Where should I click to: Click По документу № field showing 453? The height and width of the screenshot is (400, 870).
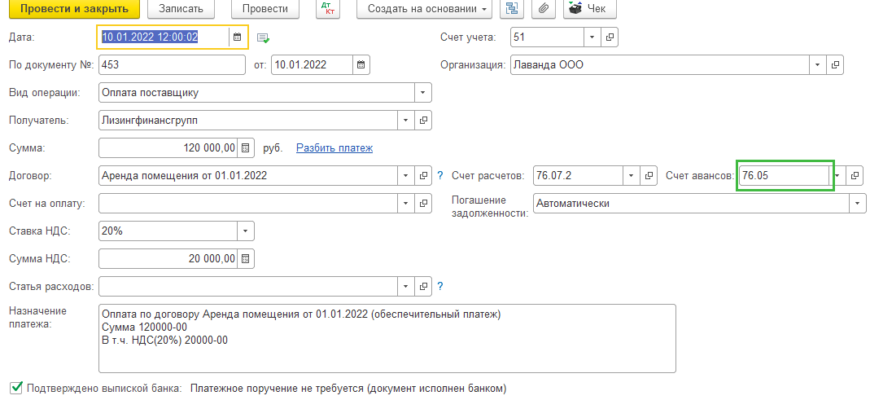(x=171, y=65)
